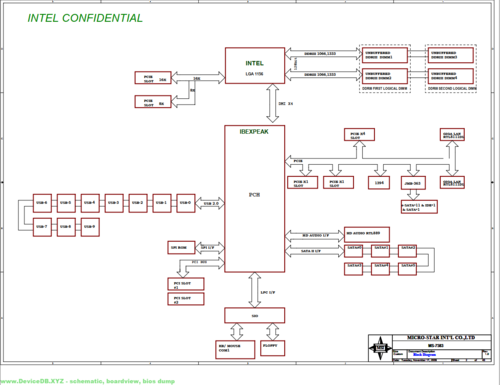
Task: Click the INTEL LGA 1156 CPU block
Action: (x=255, y=66)
